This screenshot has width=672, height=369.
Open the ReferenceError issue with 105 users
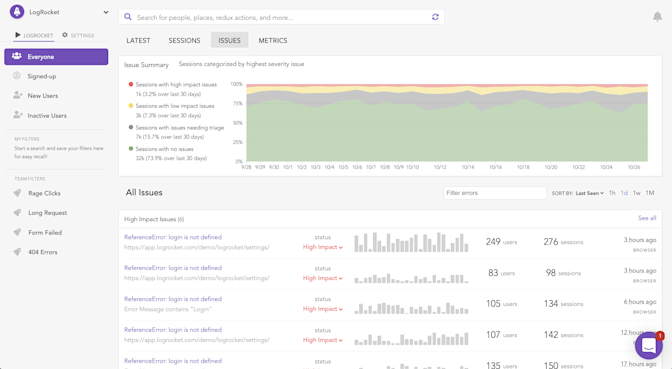coord(173,299)
